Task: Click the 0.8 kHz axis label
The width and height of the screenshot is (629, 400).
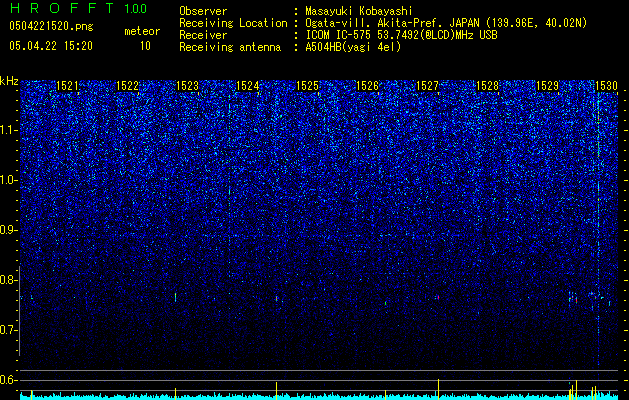Action: [8, 280]
